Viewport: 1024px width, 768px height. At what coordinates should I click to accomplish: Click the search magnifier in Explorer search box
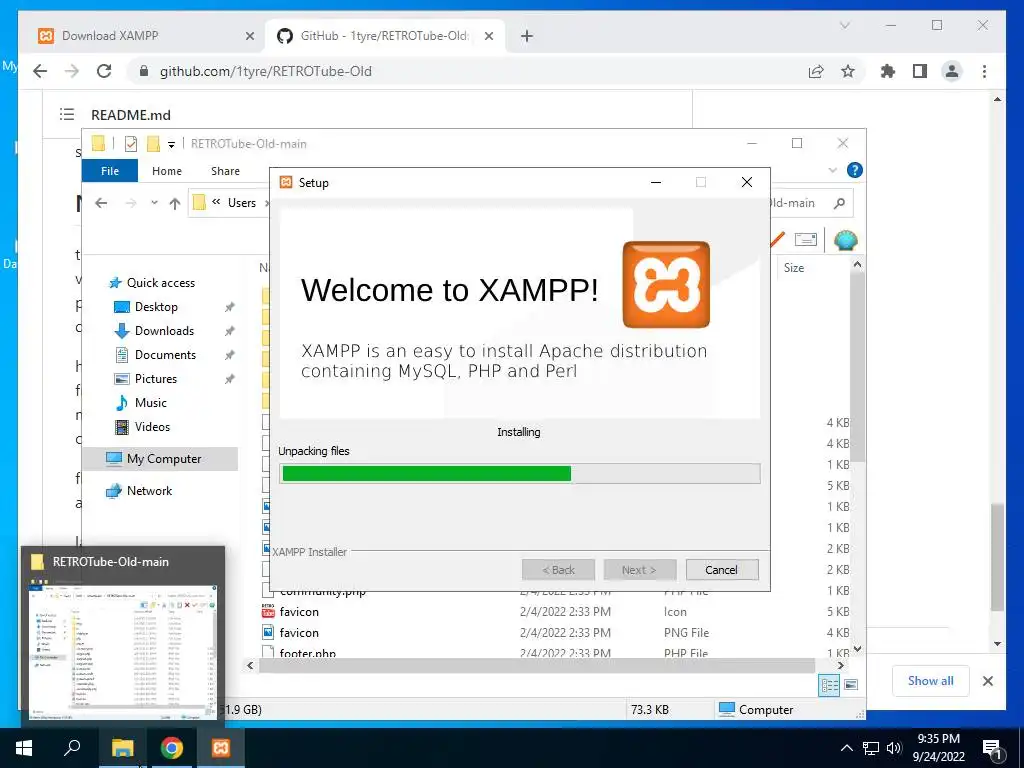(x=839, y=203)
